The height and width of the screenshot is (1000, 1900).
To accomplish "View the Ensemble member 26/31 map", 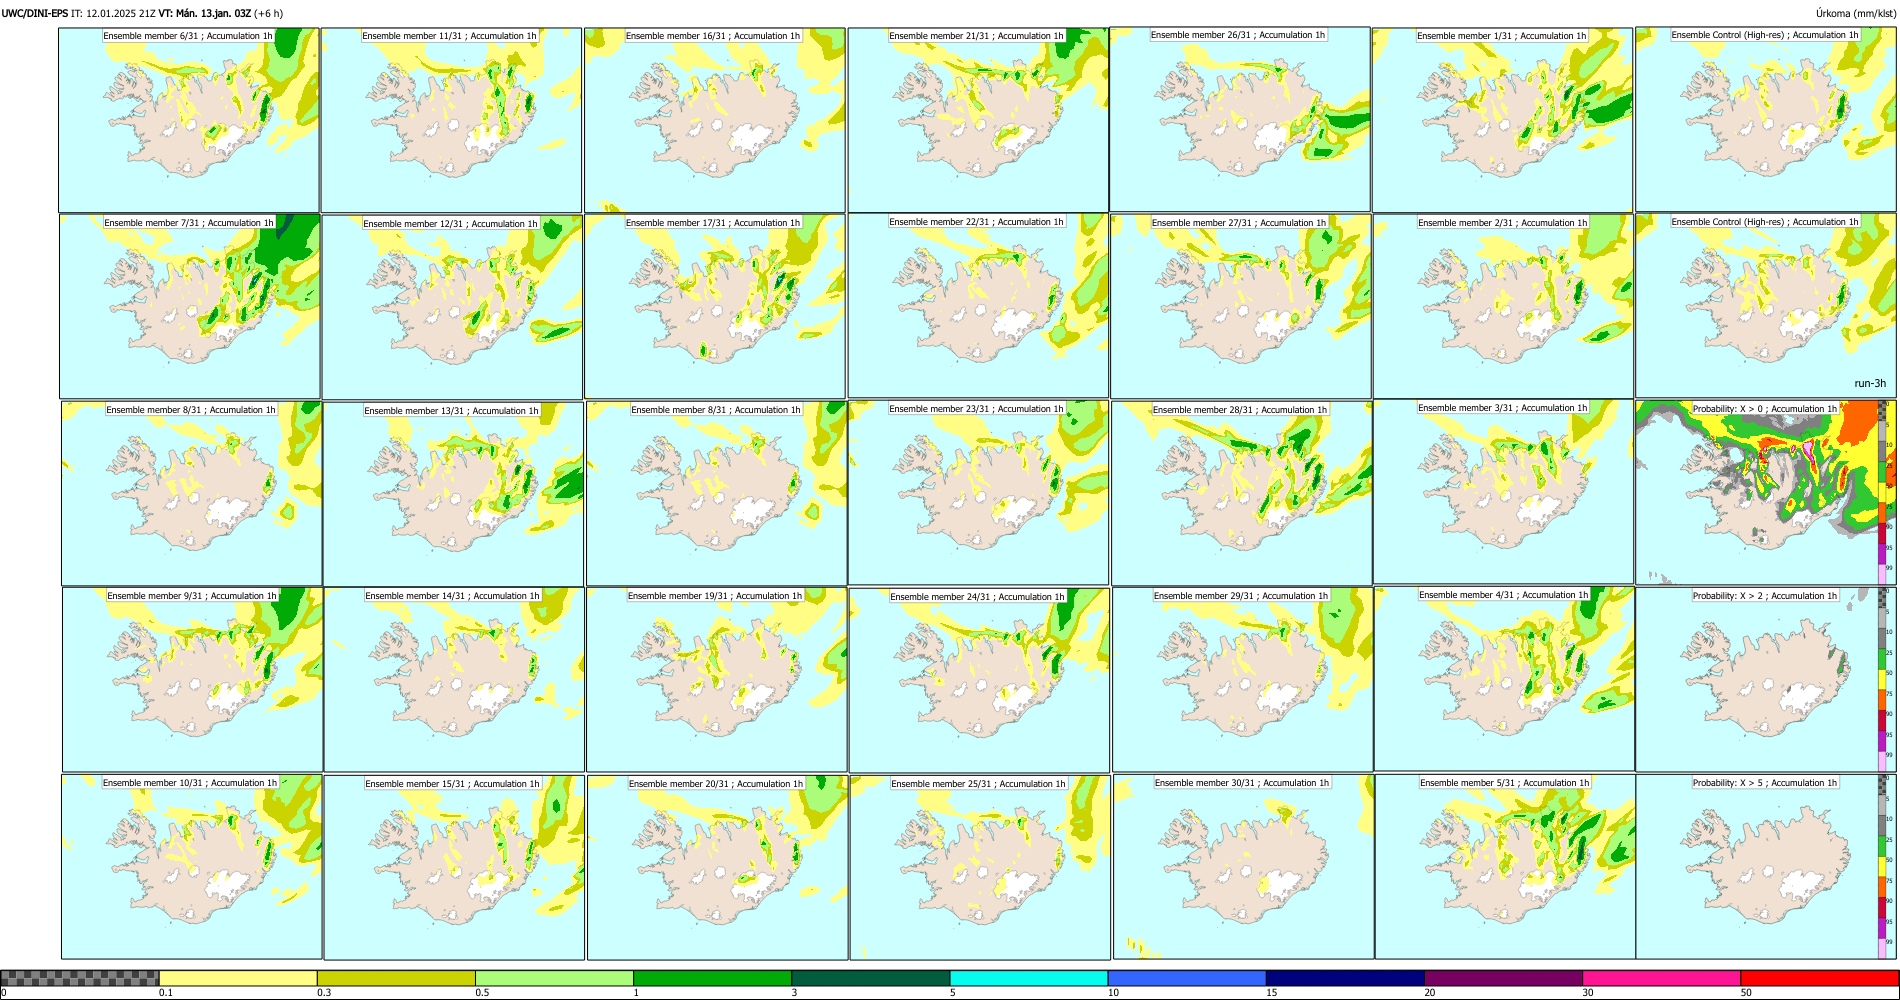I will click(x=1240, y=119).
